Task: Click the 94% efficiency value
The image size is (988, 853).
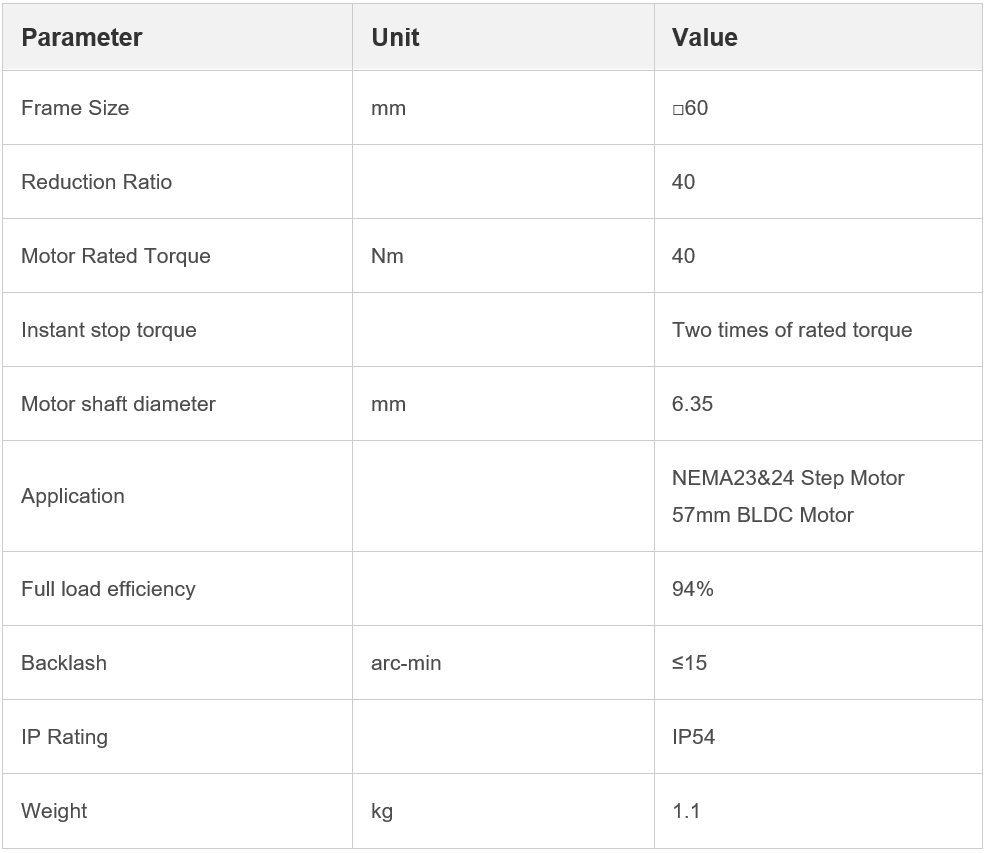Action: (x=692, y=589)
